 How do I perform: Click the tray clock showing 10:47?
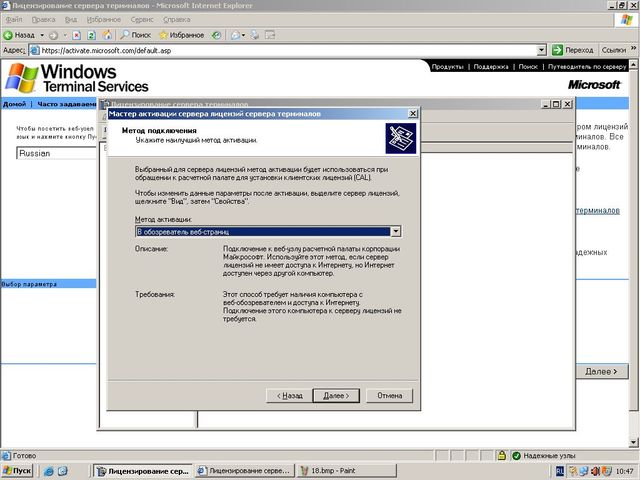click(624, 471)
